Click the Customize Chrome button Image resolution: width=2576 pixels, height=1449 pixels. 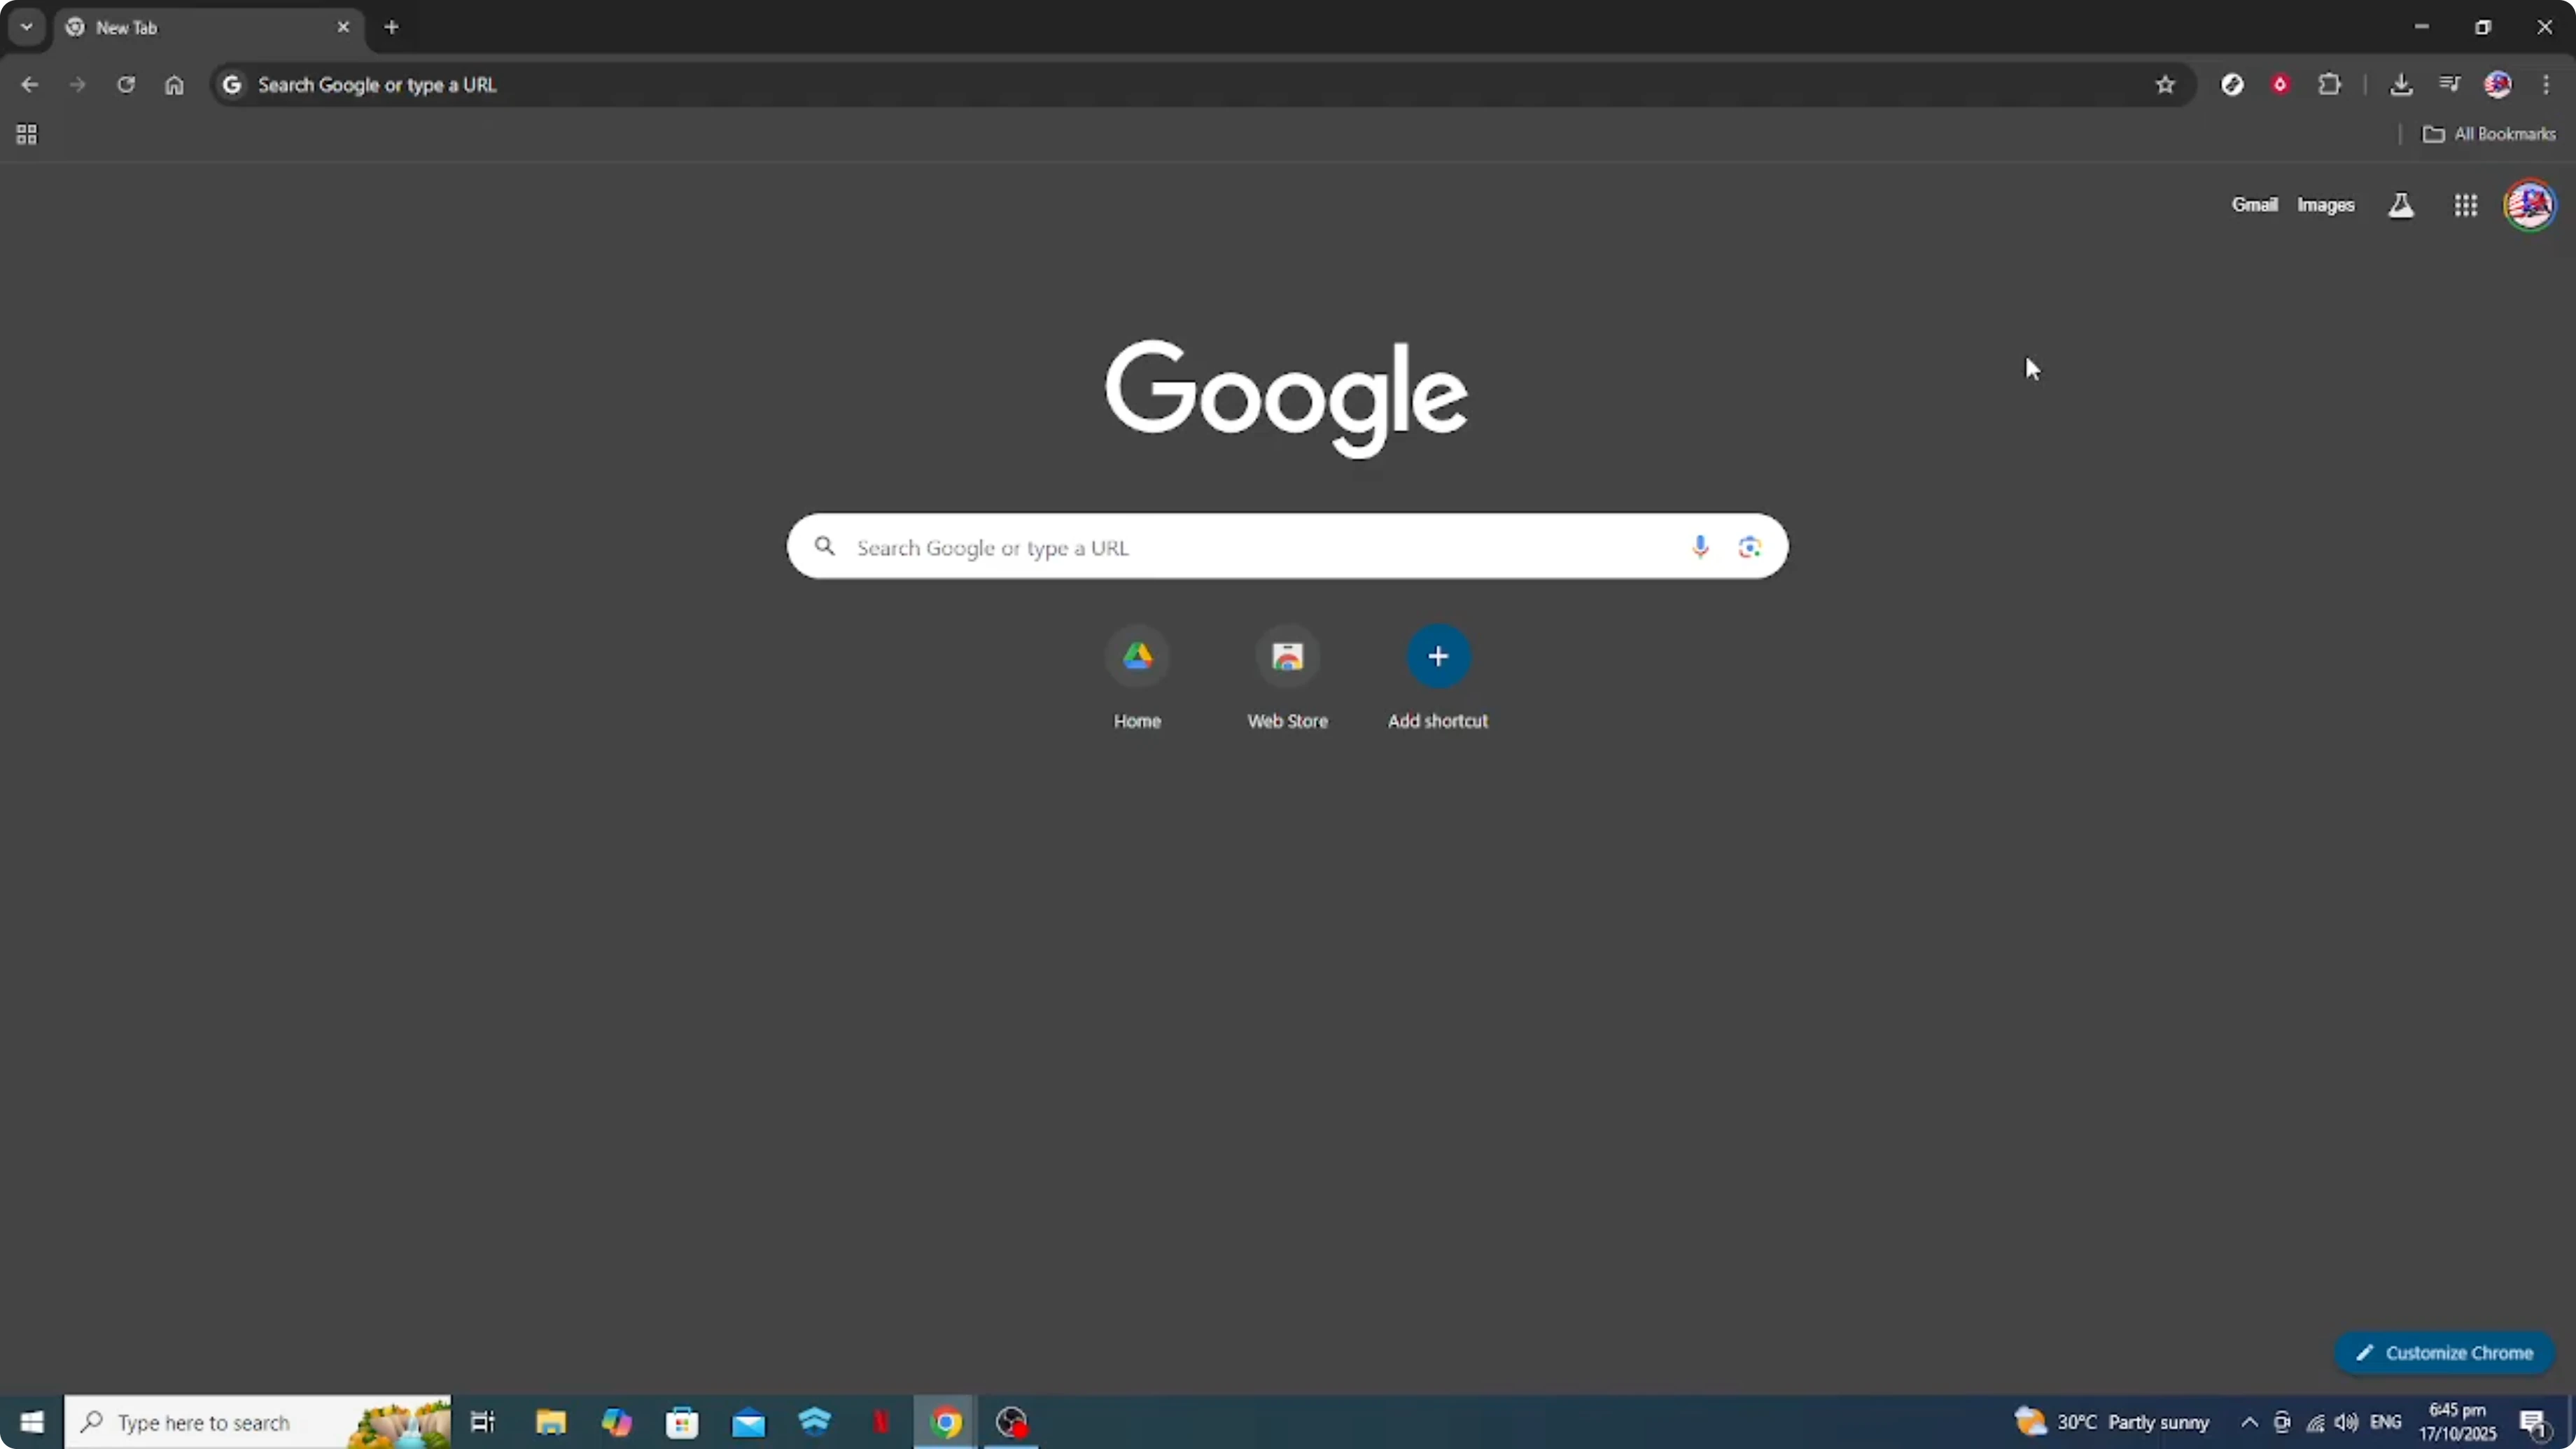(2446, 1352)
